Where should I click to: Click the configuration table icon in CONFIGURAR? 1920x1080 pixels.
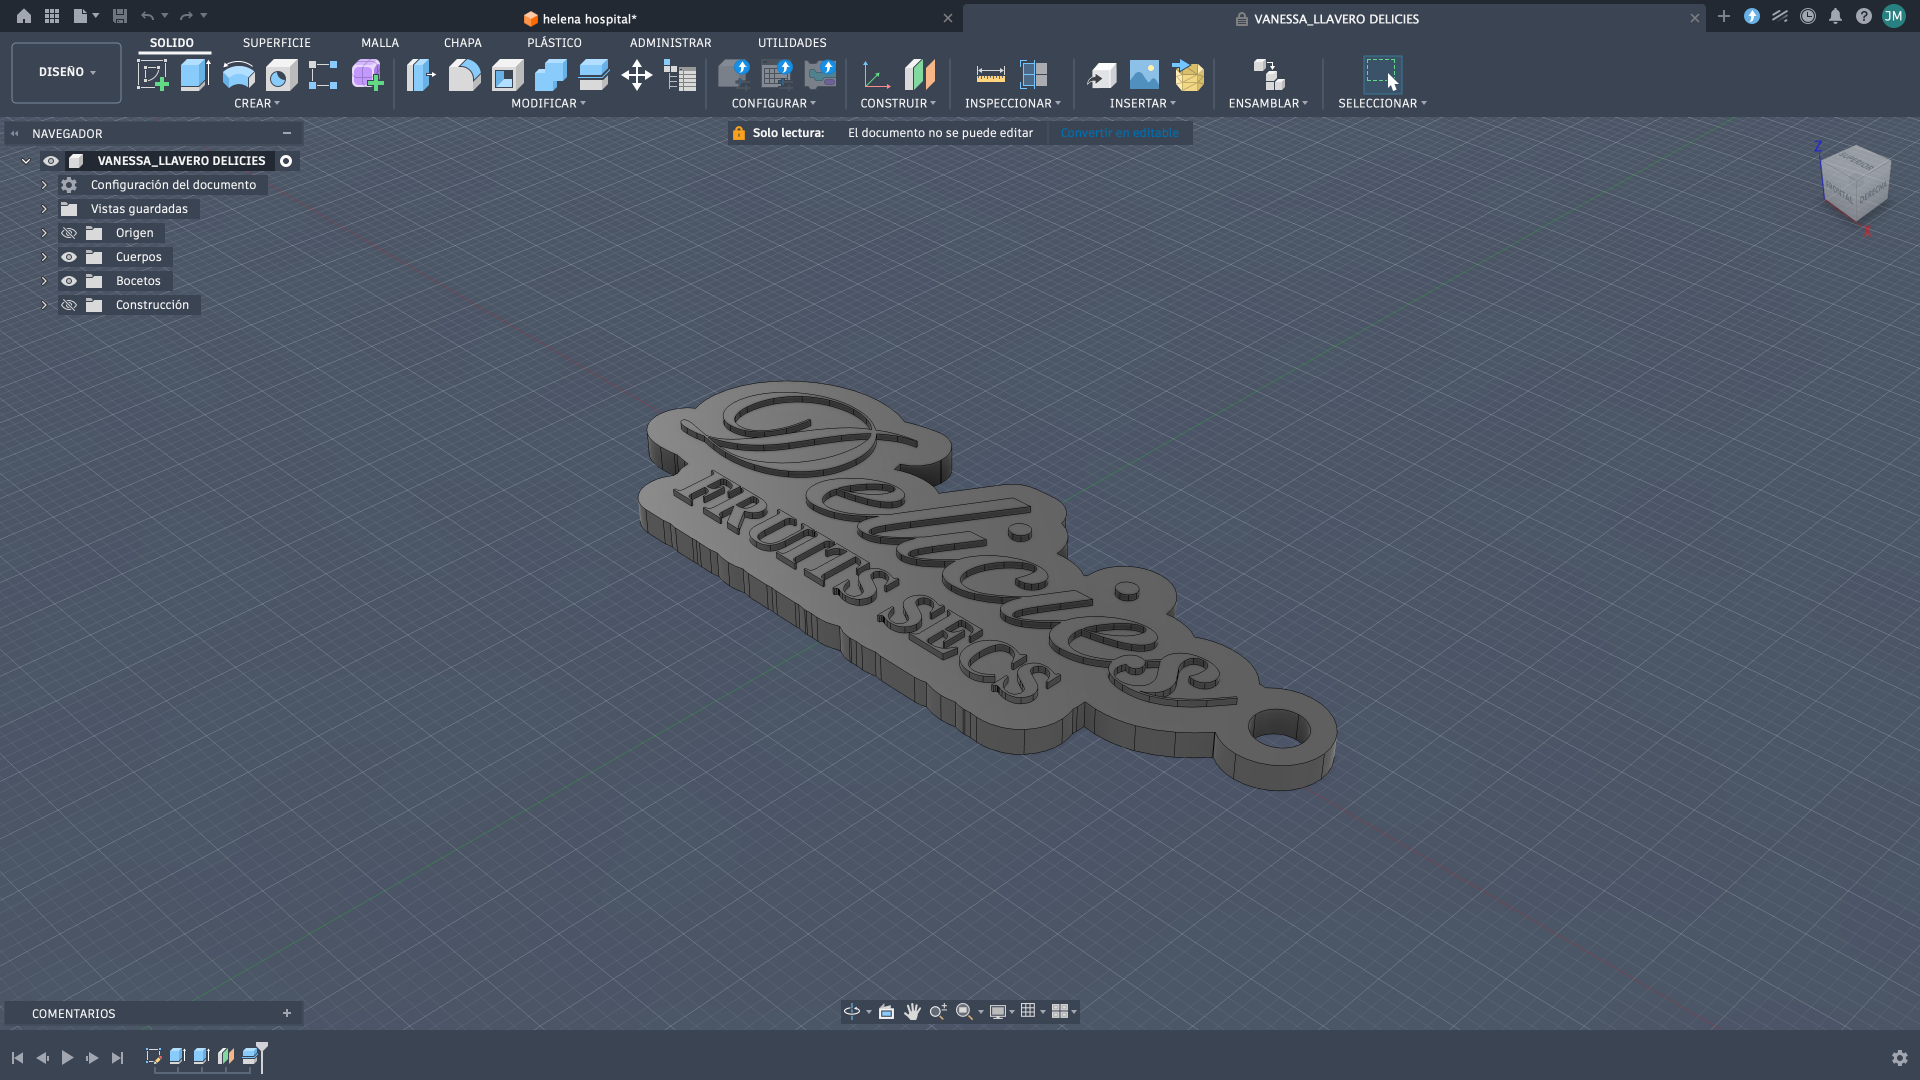tap(777, 75)
